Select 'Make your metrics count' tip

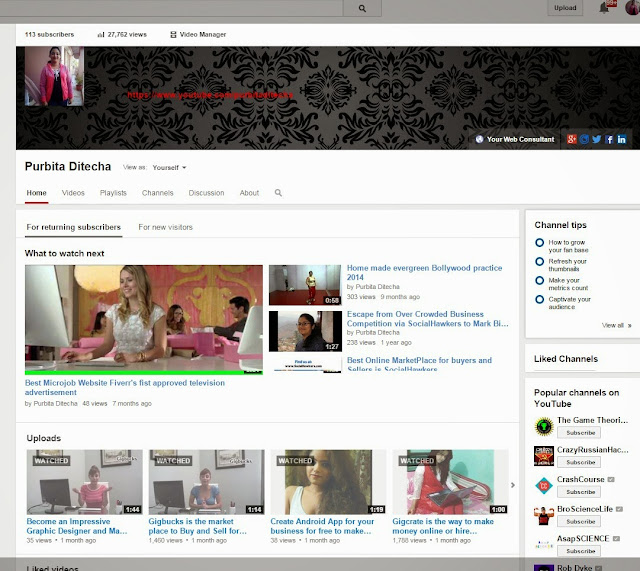tap(562, 284)
